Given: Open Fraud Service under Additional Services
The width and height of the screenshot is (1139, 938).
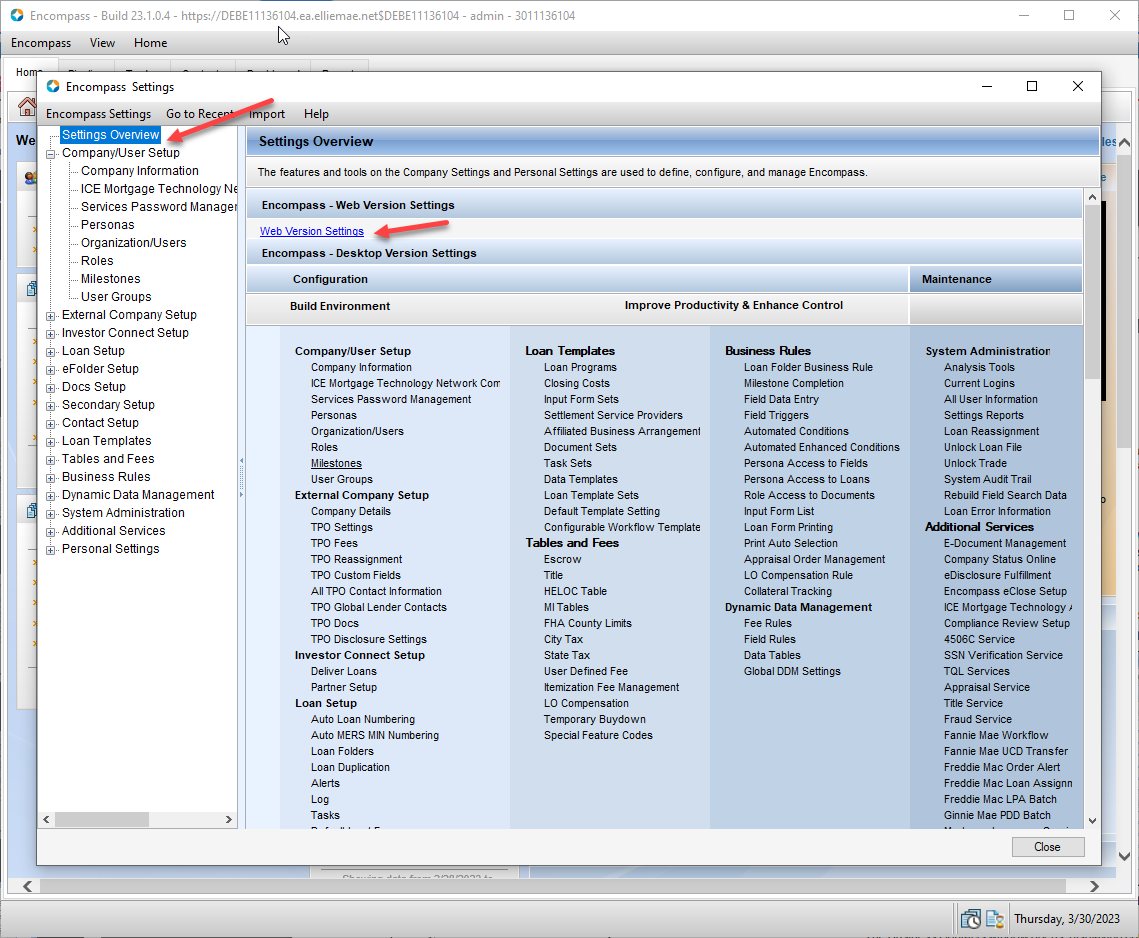Looking at the screenshot, I should coord(977,719).
